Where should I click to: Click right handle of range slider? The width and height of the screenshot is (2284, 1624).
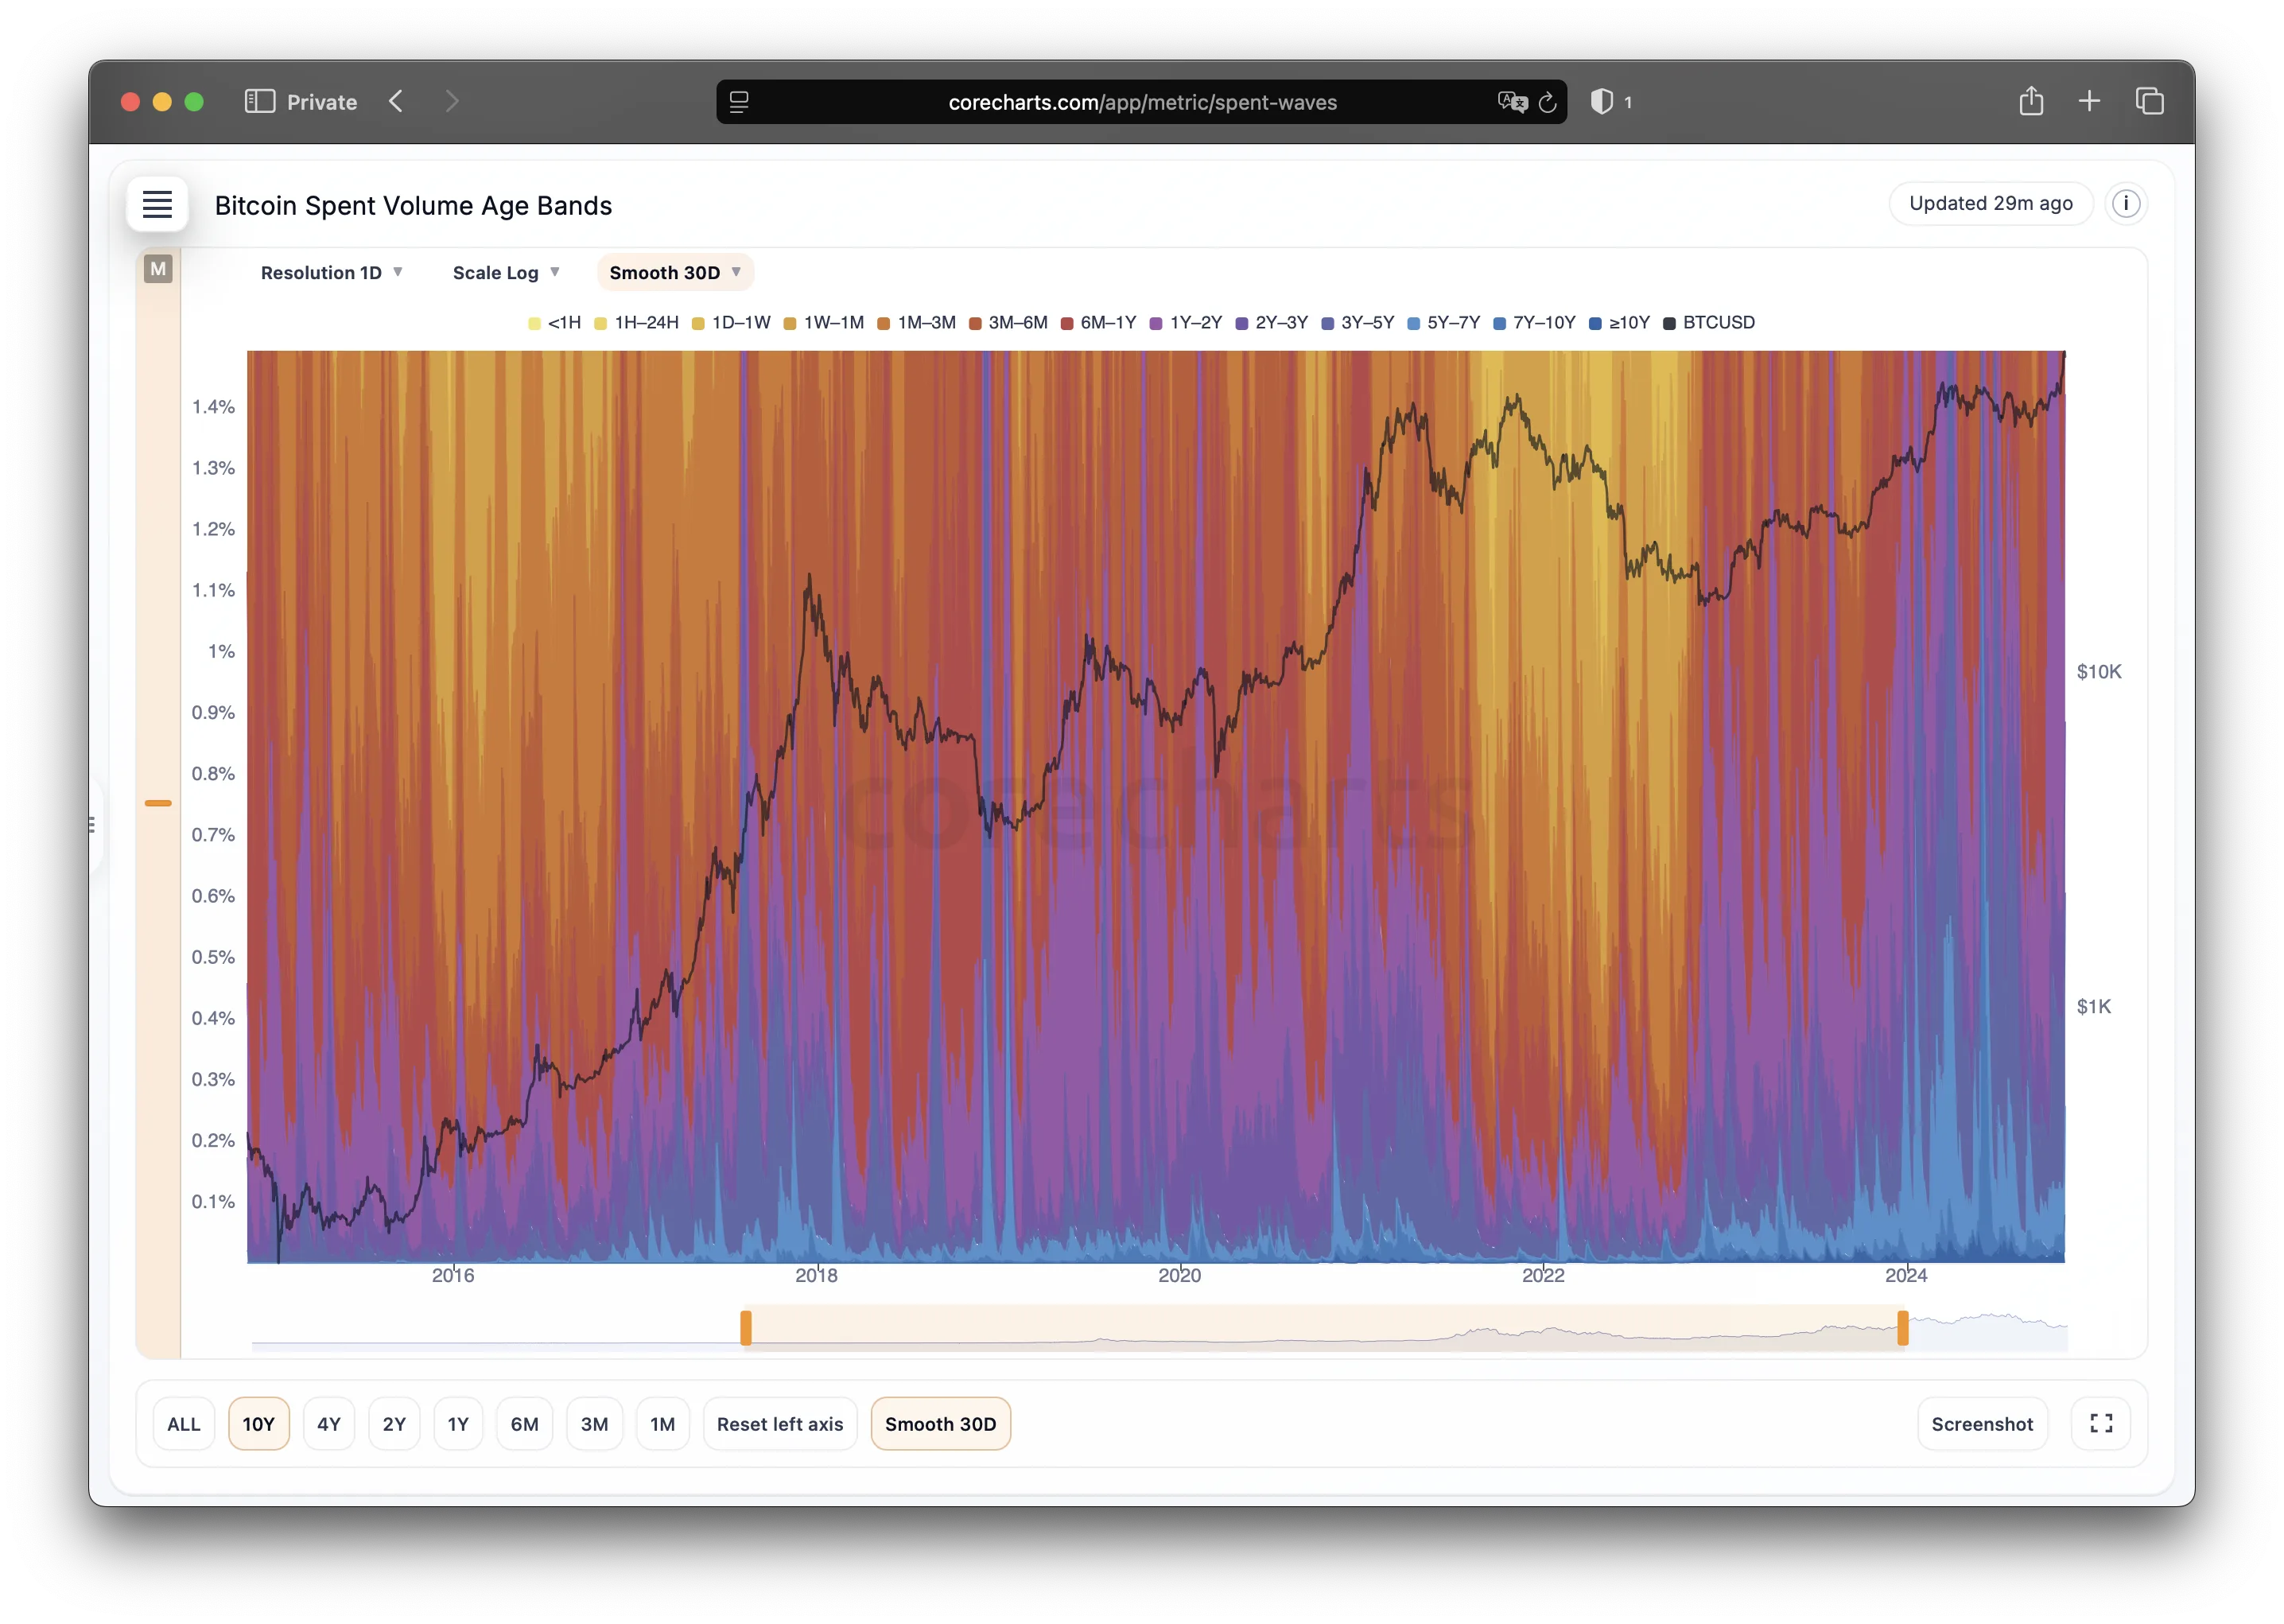coord(1902,1328)
